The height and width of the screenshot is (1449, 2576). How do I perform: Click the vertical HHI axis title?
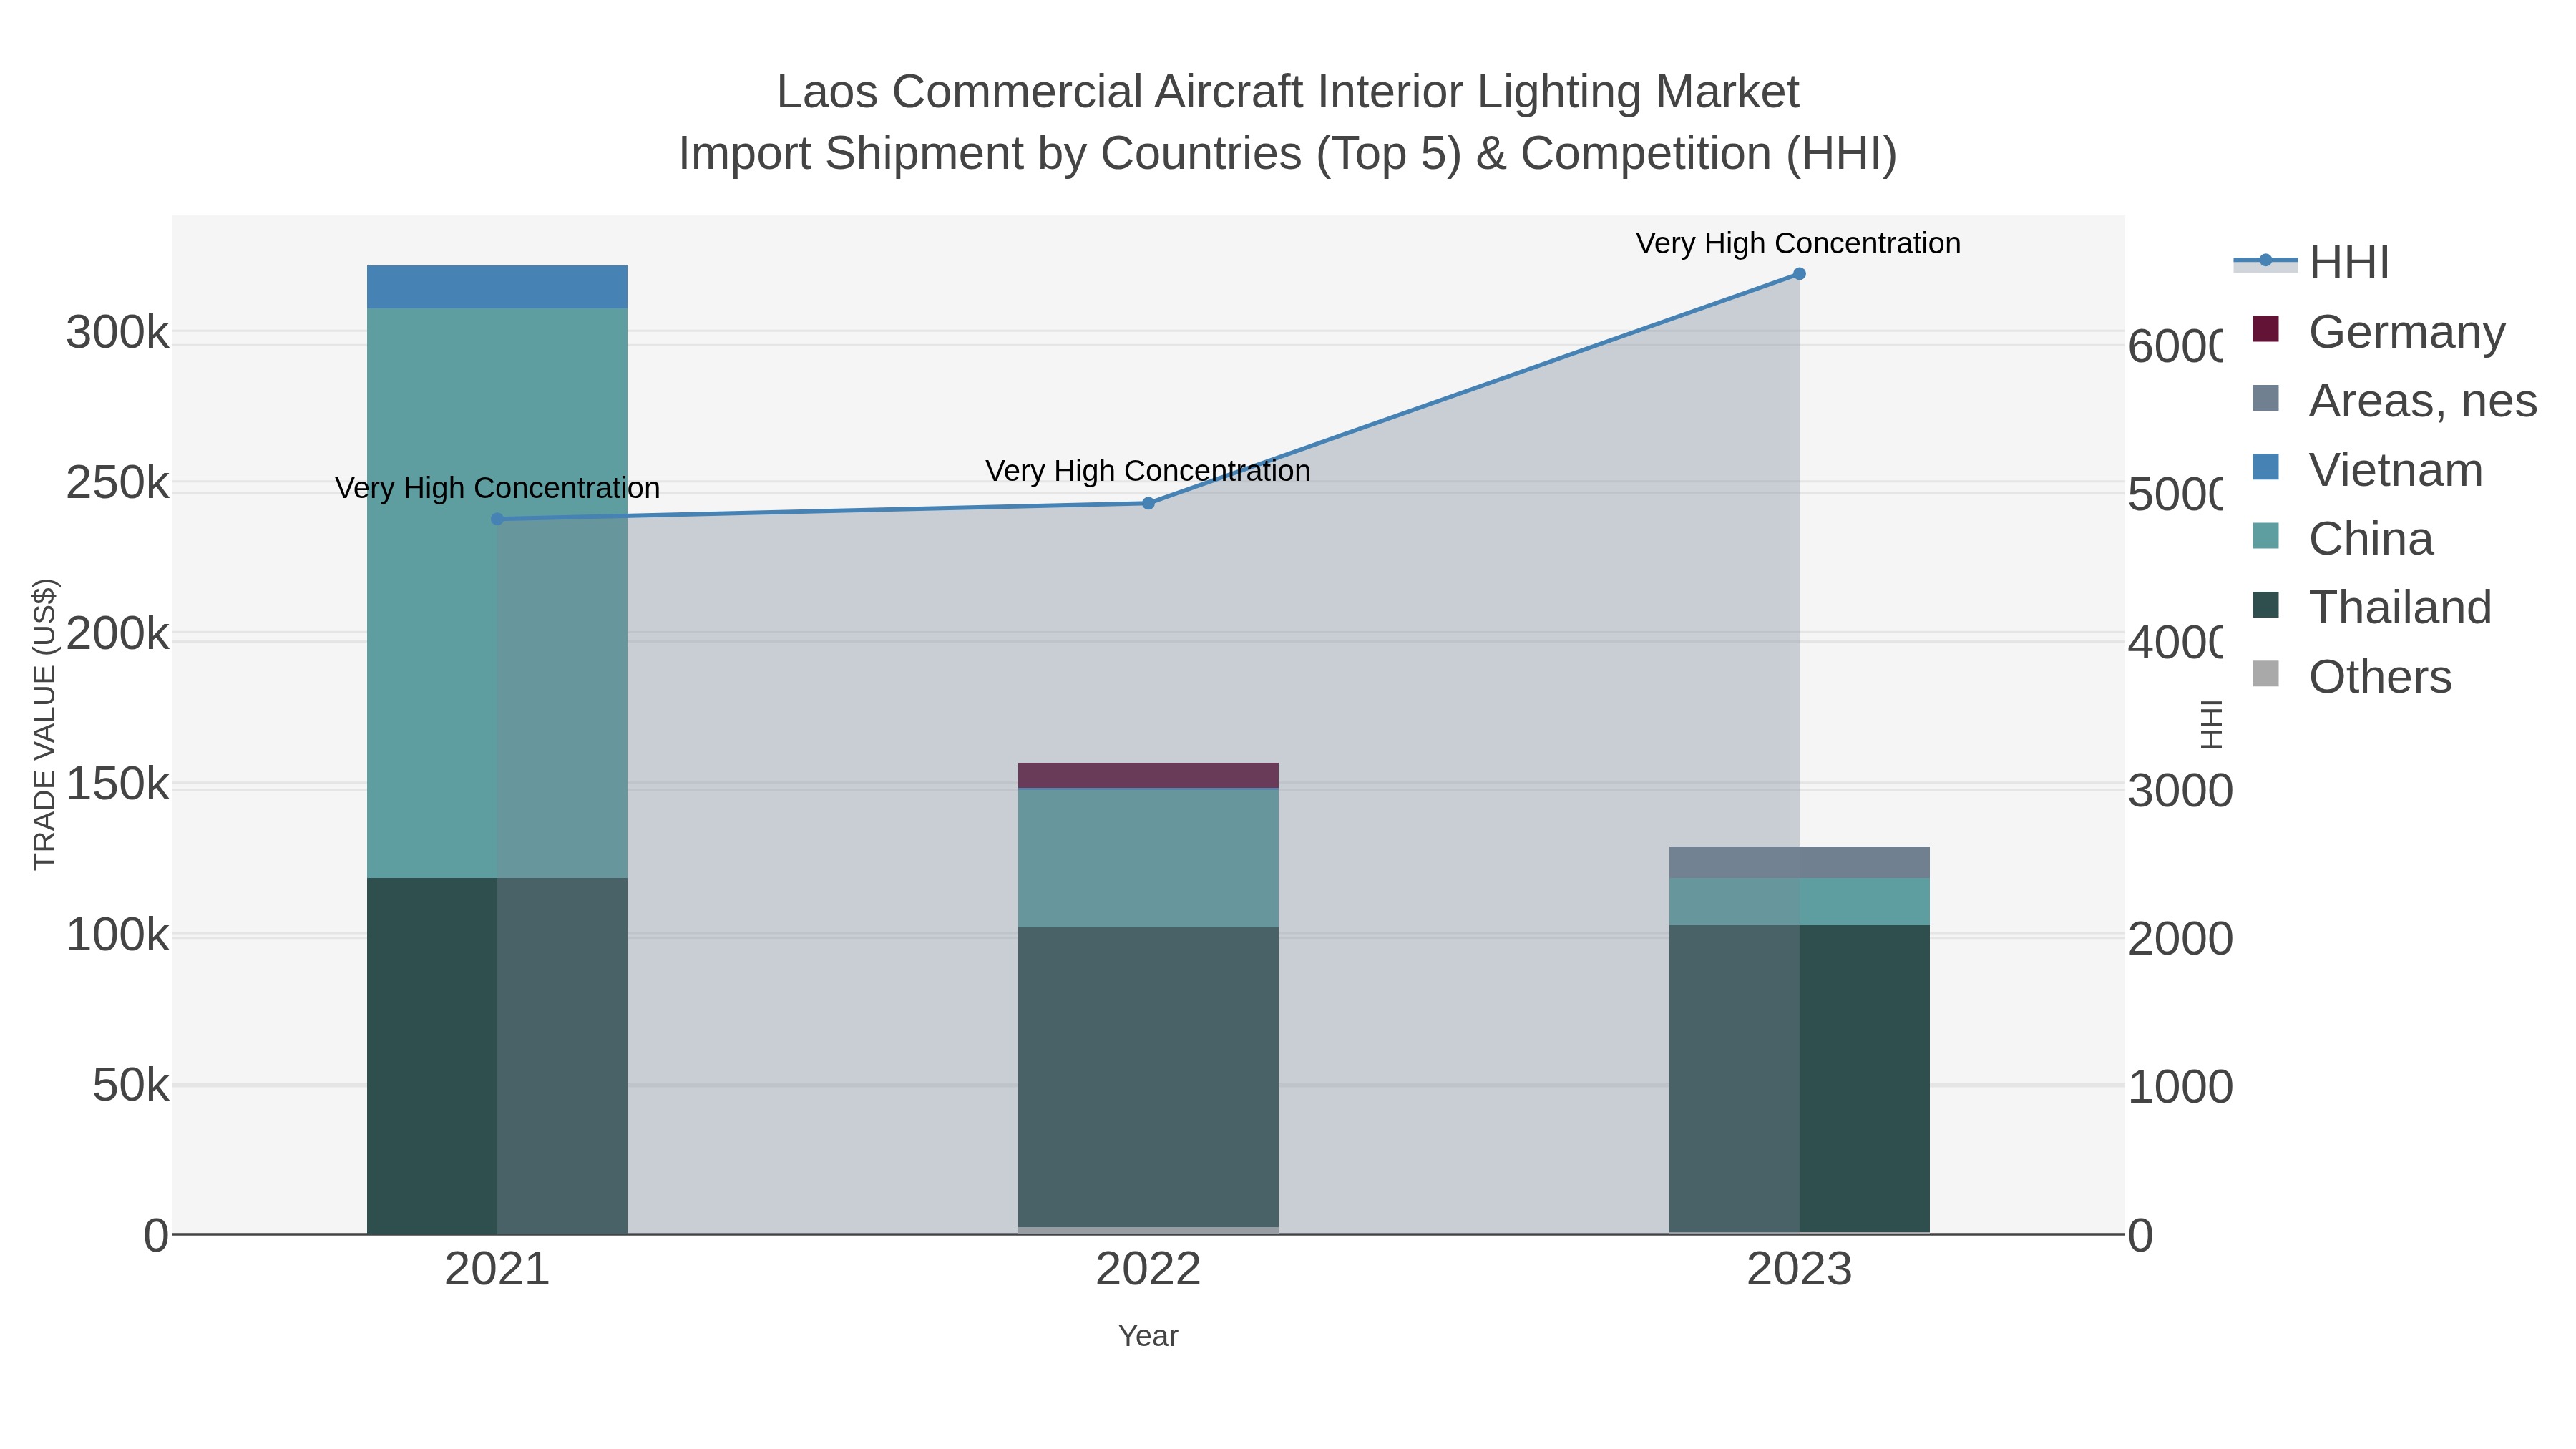pyautogui.click(x=2211, y=724)
